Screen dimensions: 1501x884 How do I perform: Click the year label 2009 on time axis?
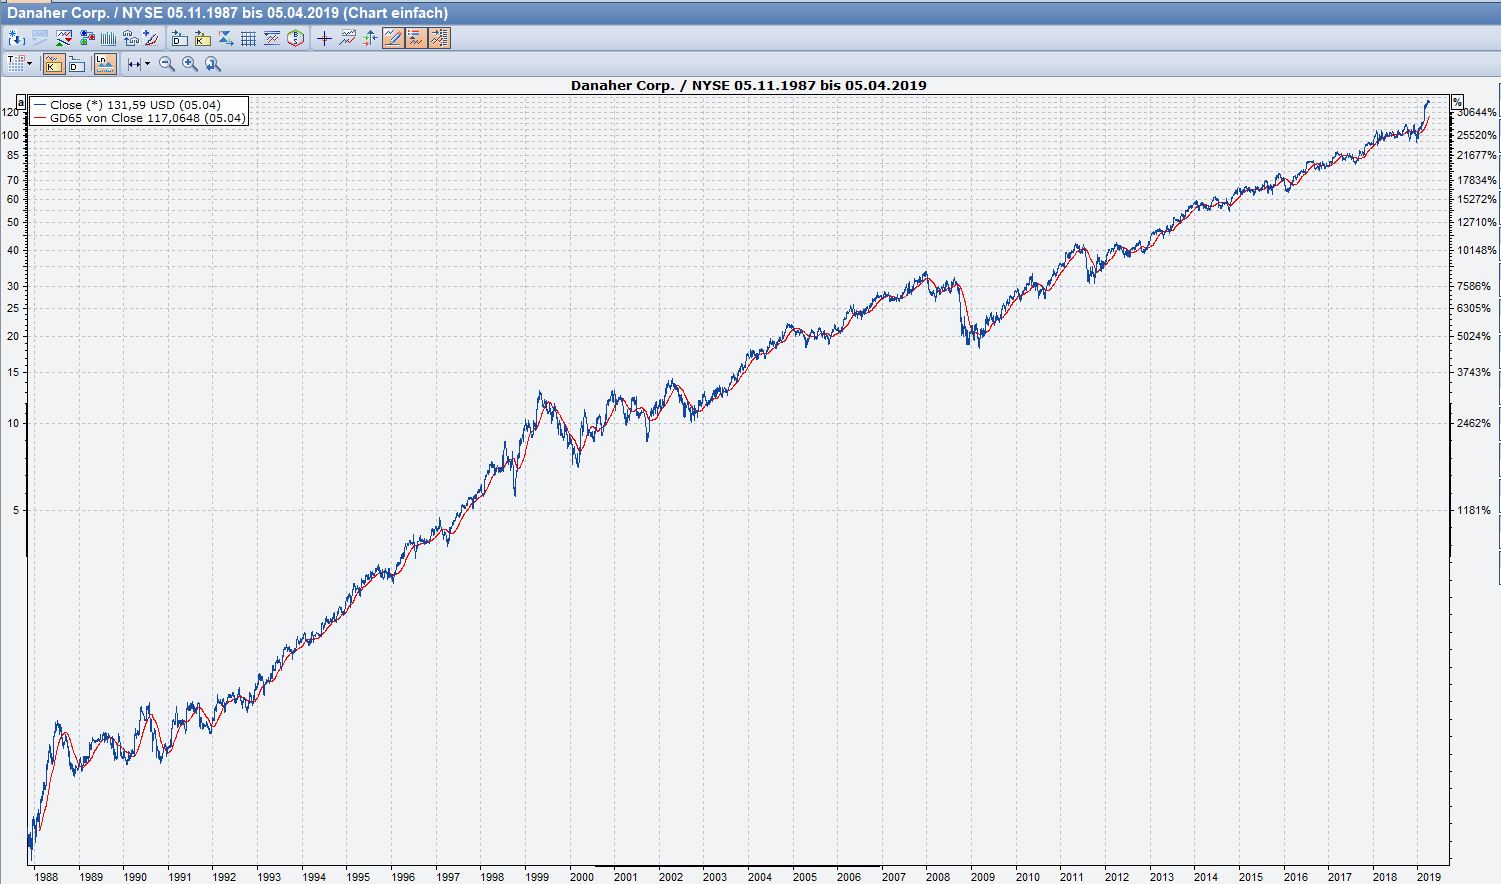983,877
